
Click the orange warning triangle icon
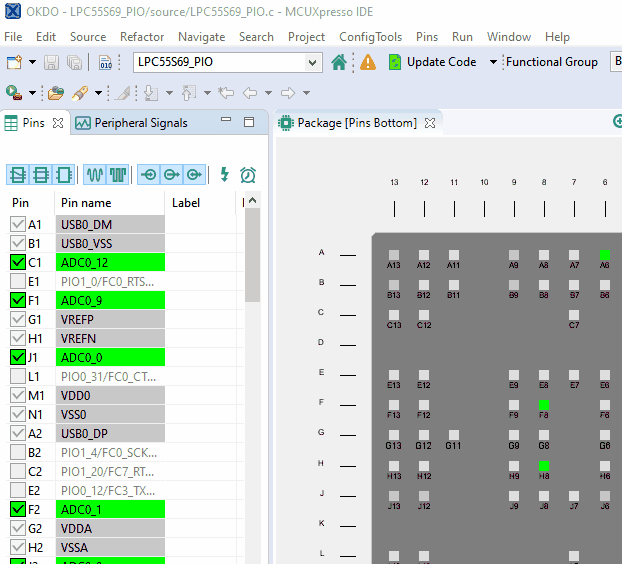pyautogui.click(x=368, y=62)
